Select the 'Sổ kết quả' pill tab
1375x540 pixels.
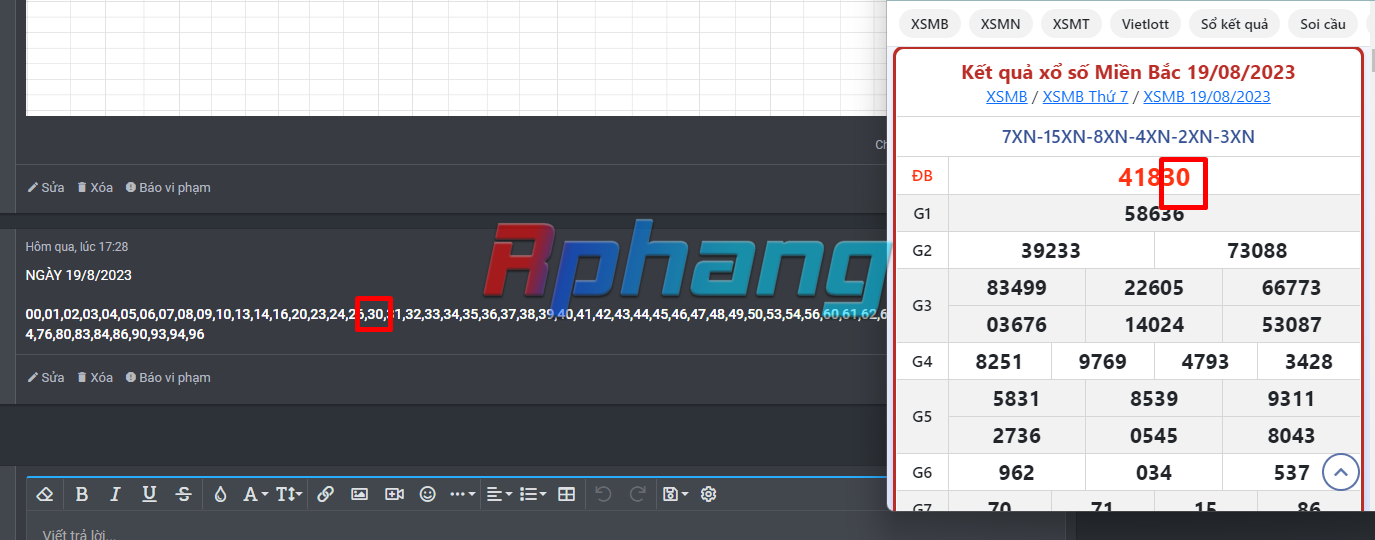click(1234, 24)
